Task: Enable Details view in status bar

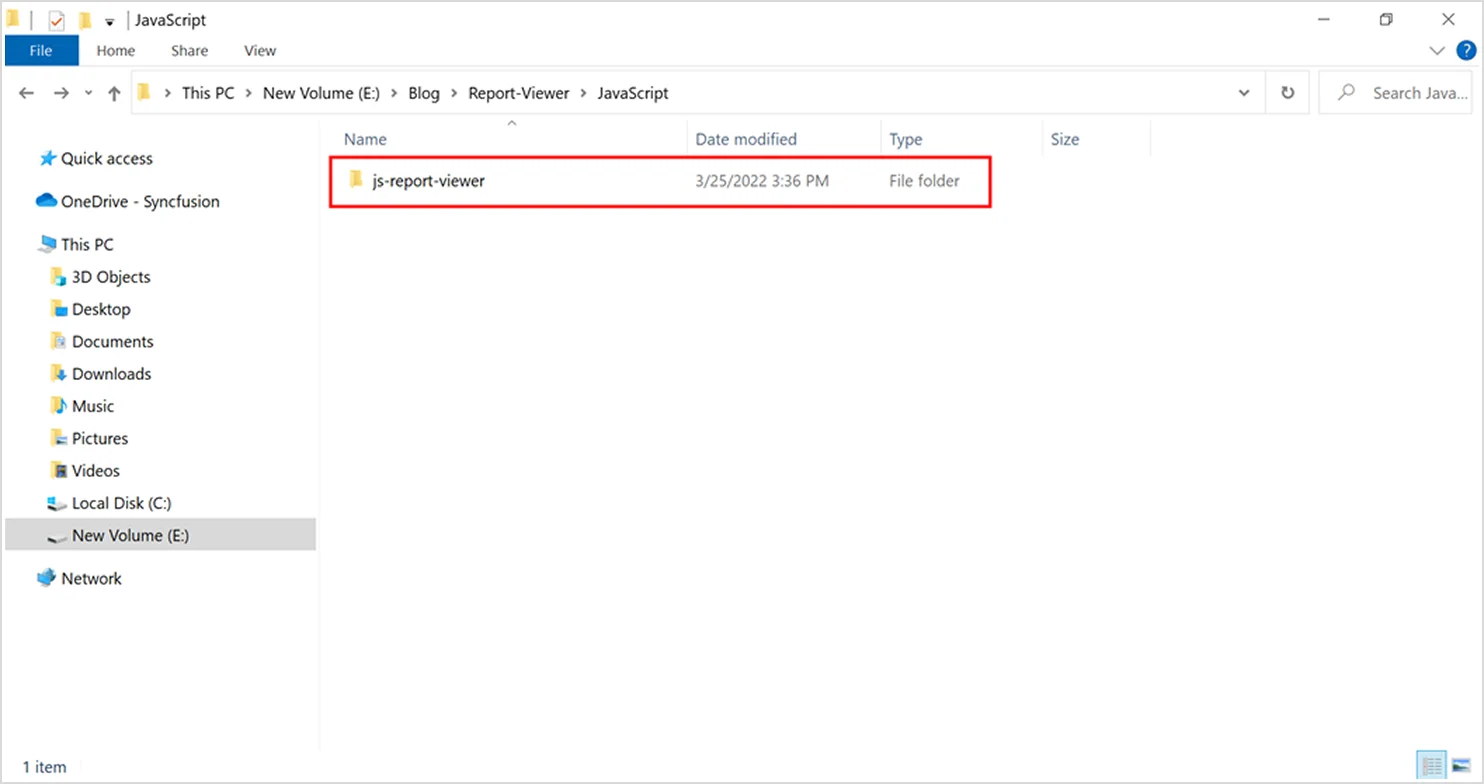Action: coord(1430,765)
